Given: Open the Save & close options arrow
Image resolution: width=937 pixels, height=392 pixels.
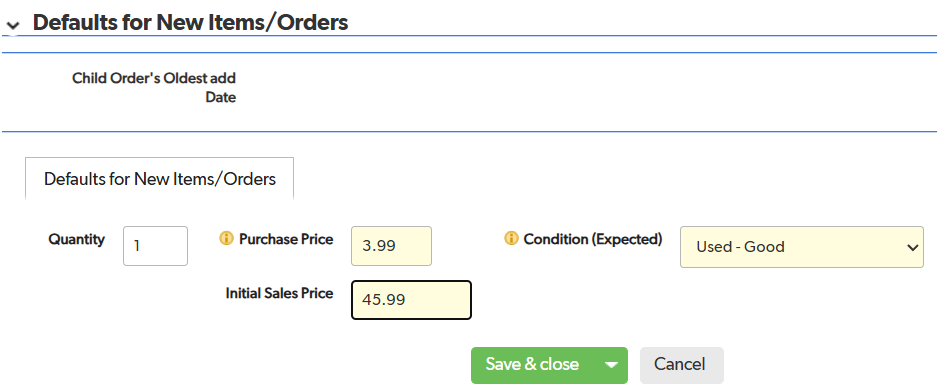Looking at the screenshot, I should [x=610, y=365].
